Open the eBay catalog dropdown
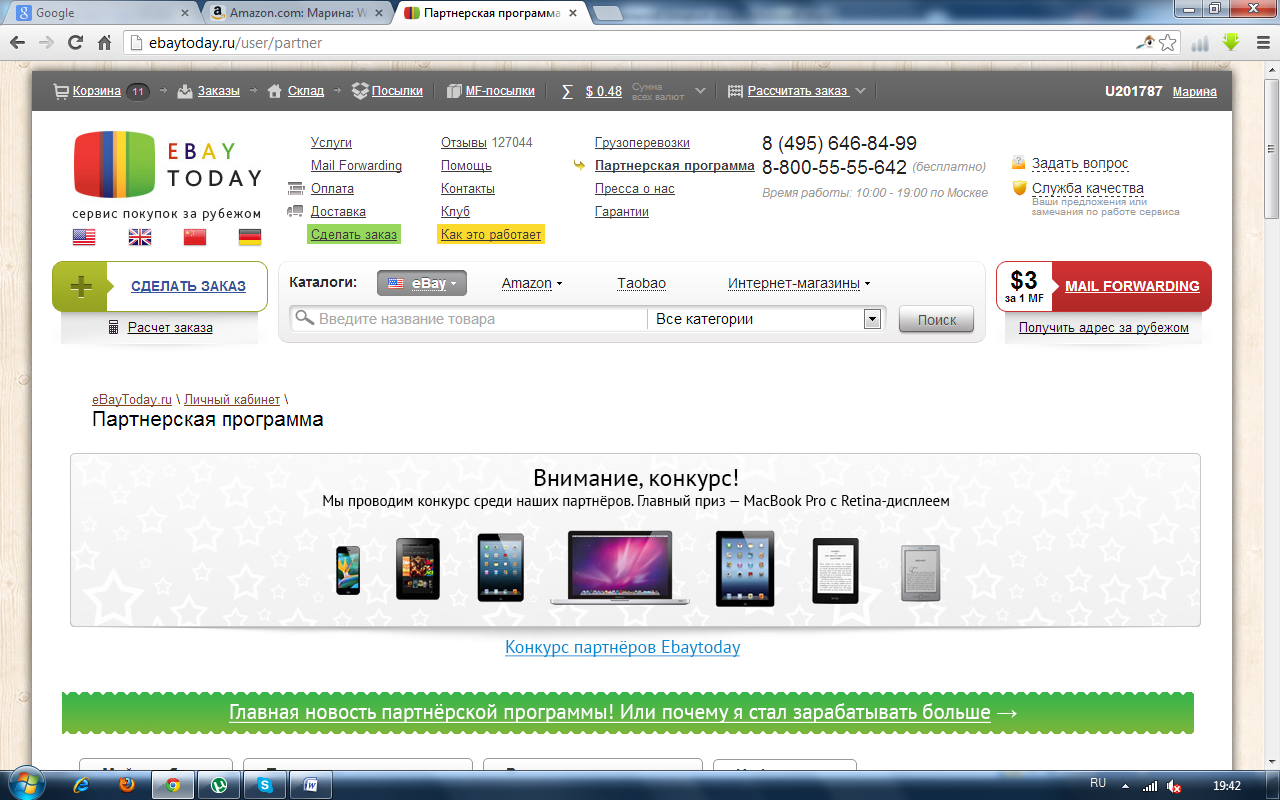Viewport: 1280px width, 800px height. pyautogui.click(x=422, y=284)
